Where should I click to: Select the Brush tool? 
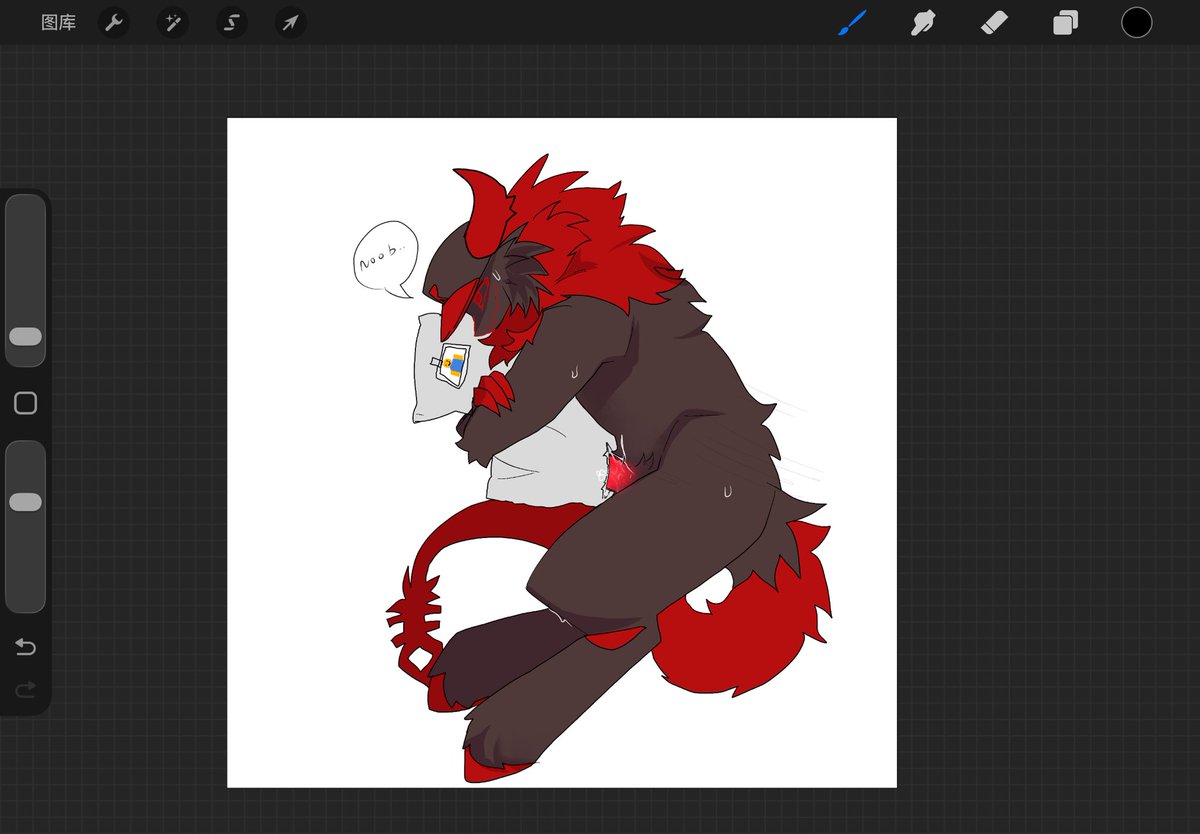tap(852, 22)
